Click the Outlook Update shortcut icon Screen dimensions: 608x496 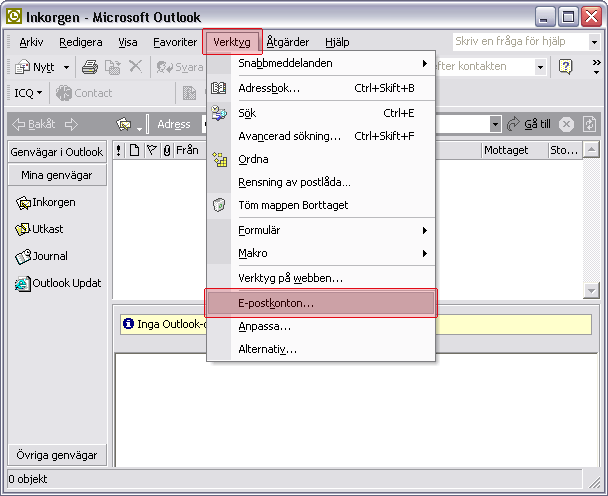click(x=23, y=283)
